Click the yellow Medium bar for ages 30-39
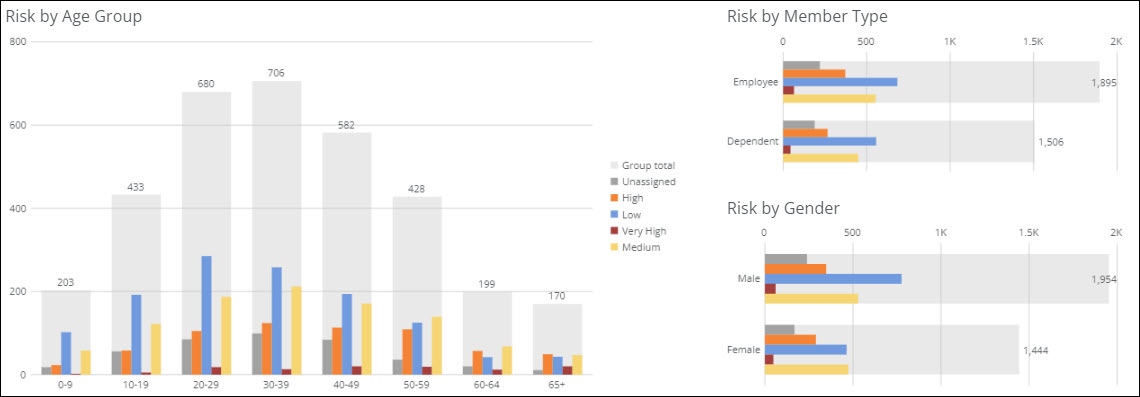The height and width of the screenshot is (397, 1140). coord(297,331)
